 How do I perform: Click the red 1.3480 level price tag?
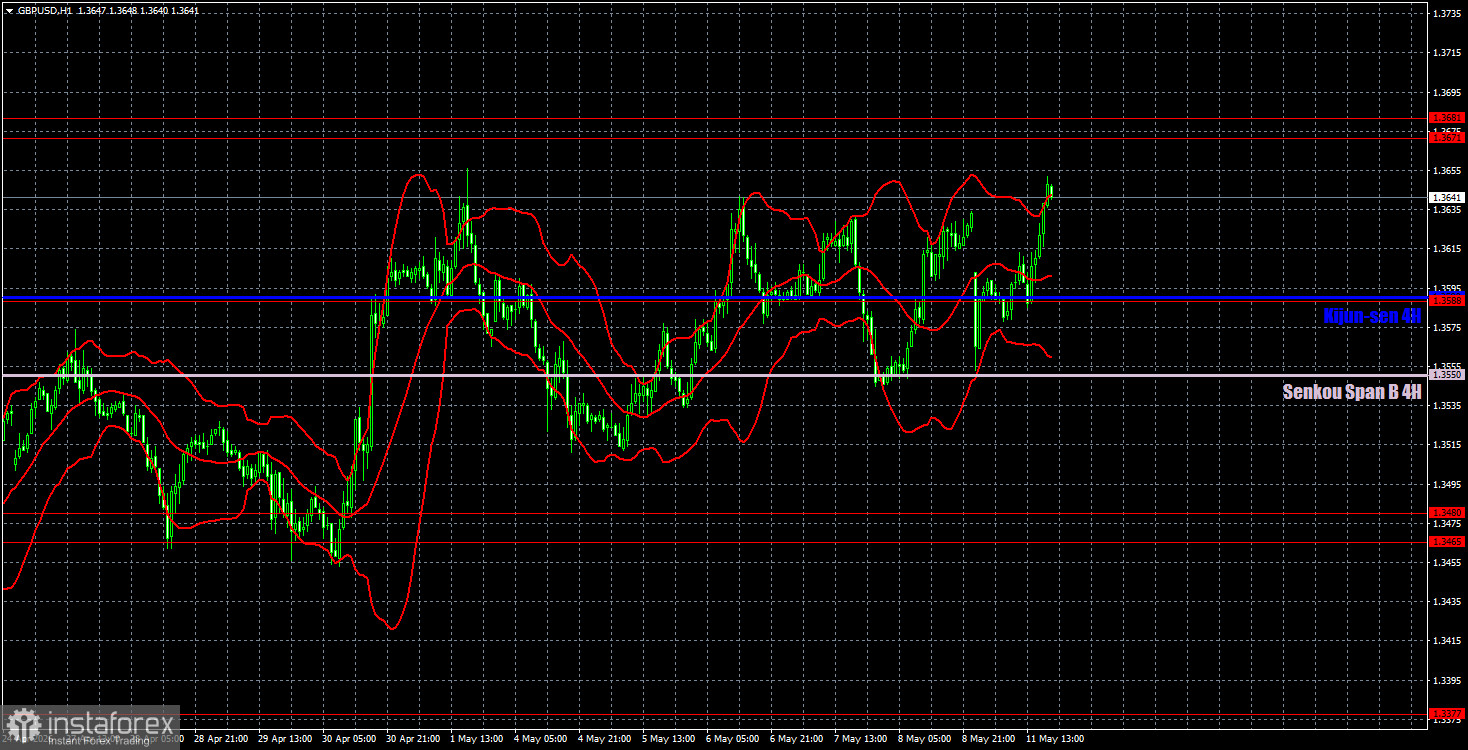pyautogui.click(x=1446, y=512)
